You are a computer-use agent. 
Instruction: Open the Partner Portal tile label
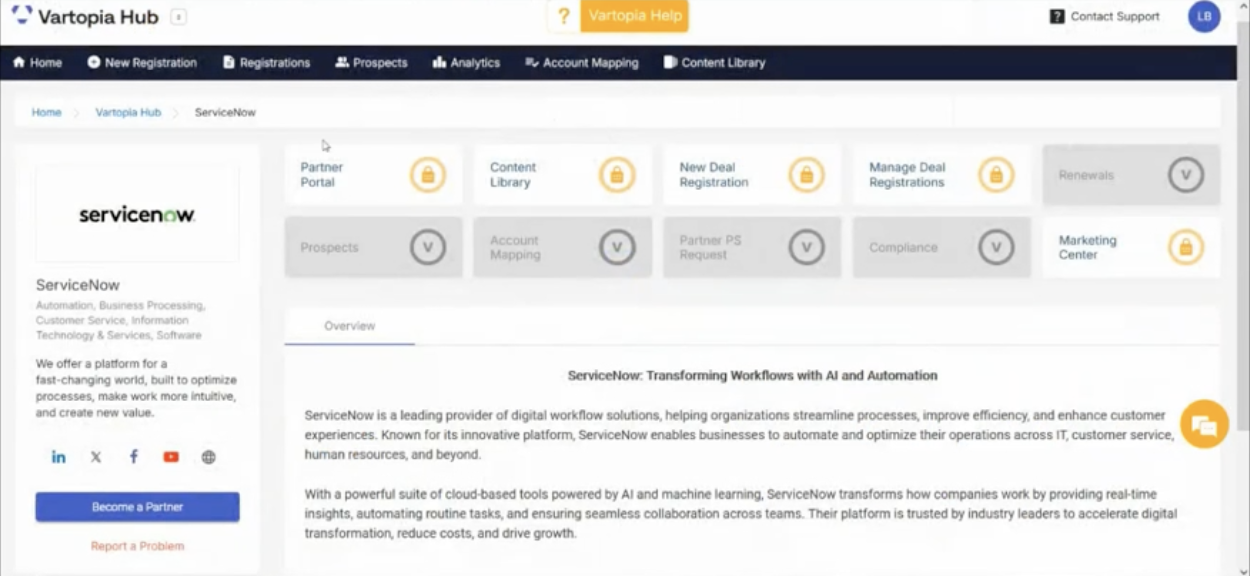(322, 175)
